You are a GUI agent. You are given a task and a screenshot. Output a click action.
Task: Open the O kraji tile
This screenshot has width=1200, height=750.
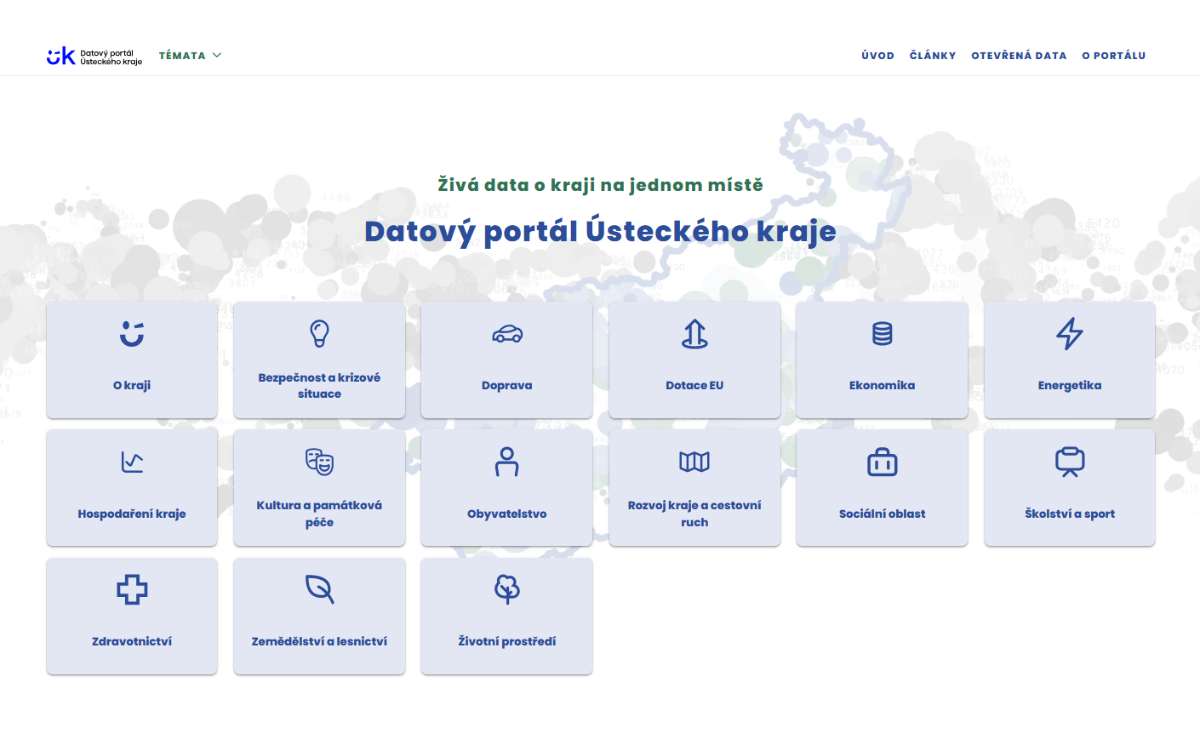(x=131, y=360)
